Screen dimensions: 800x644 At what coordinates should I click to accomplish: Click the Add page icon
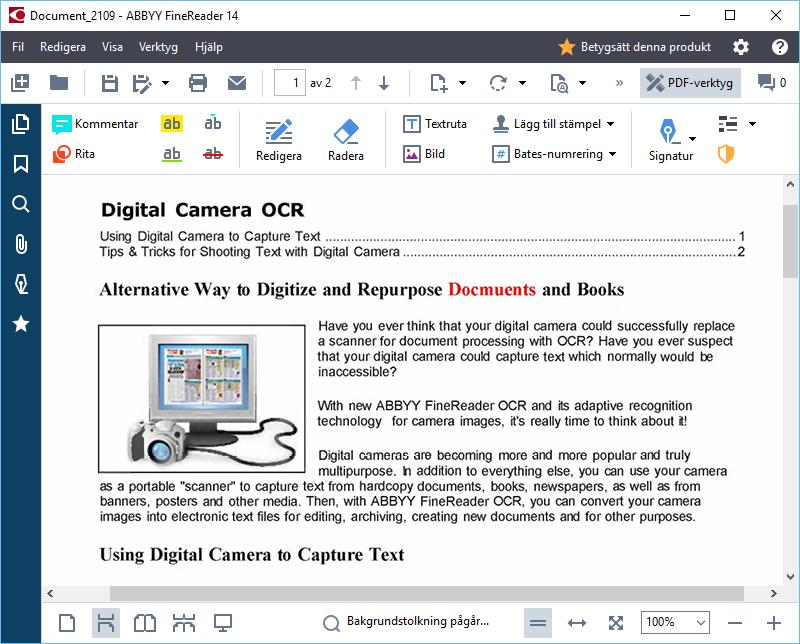tap(438, 83)
